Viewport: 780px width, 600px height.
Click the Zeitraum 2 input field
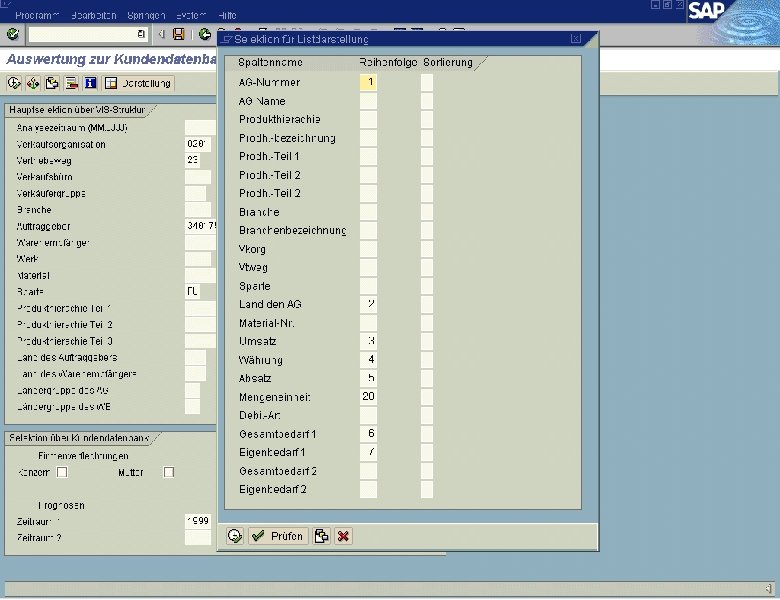click(197, 537)
